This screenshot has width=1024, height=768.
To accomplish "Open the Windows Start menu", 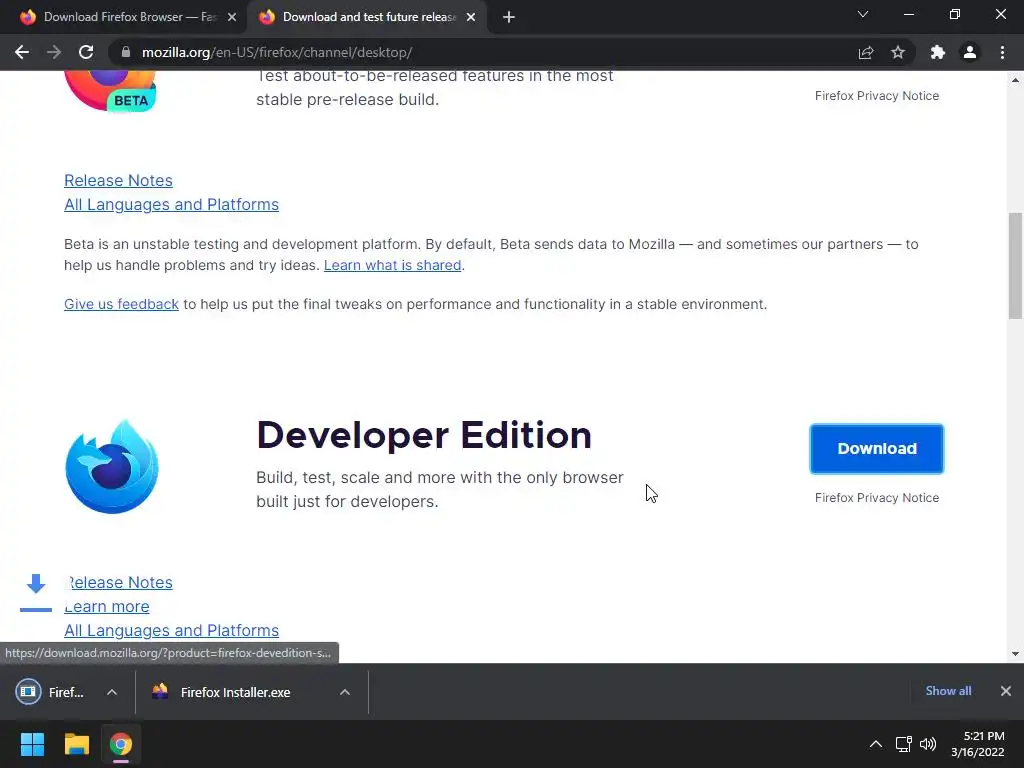I will [32, 744].
